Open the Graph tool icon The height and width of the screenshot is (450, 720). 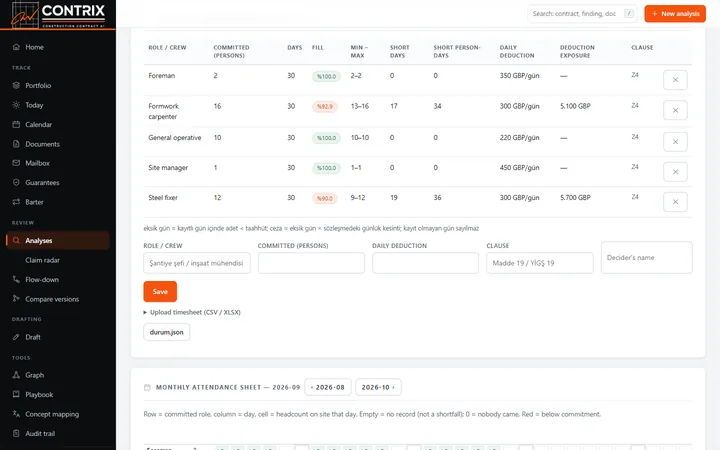point(16,375)
